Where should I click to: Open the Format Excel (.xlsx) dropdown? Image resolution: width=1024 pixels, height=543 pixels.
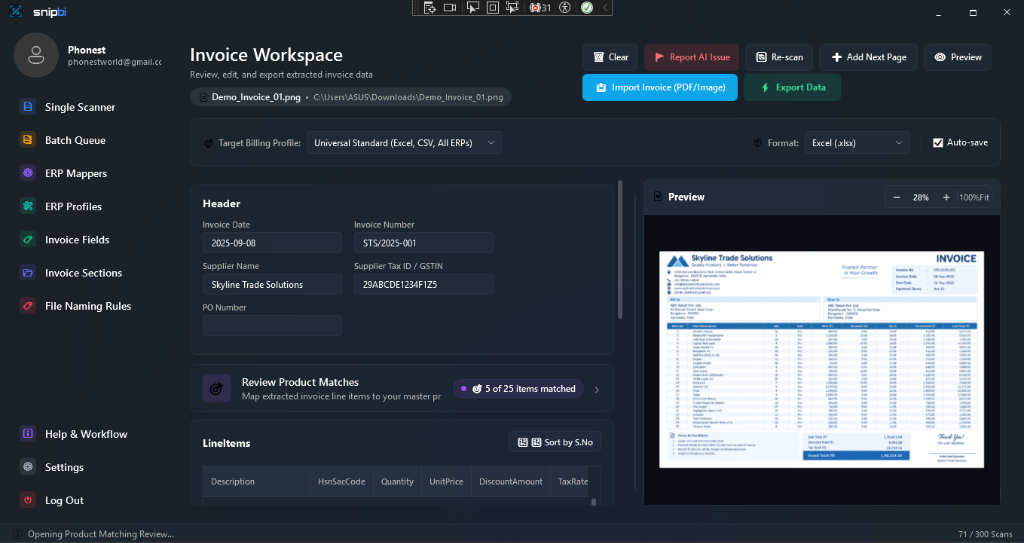point(857,142)
